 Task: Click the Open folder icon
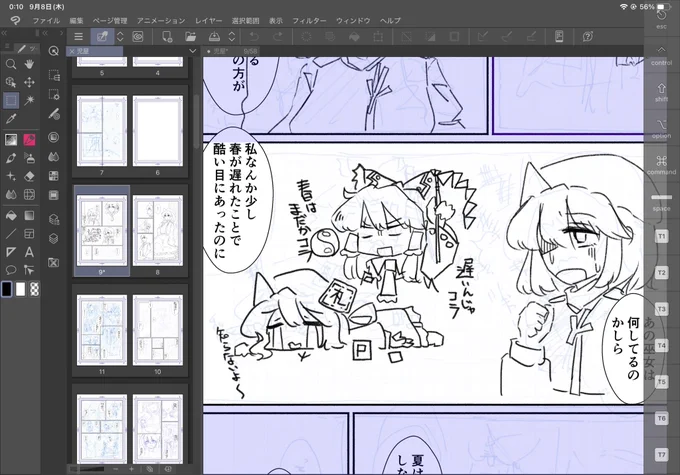pos(190,37)
